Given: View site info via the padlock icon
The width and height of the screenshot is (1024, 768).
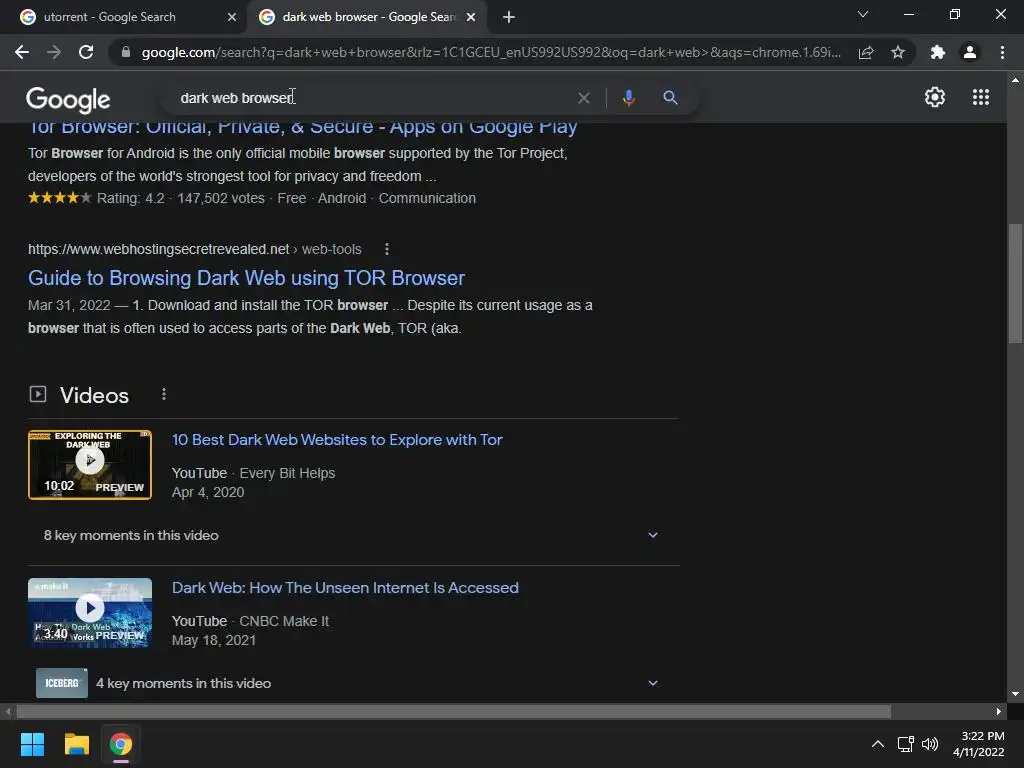Looking at the screenshot, I should point(126,52).
